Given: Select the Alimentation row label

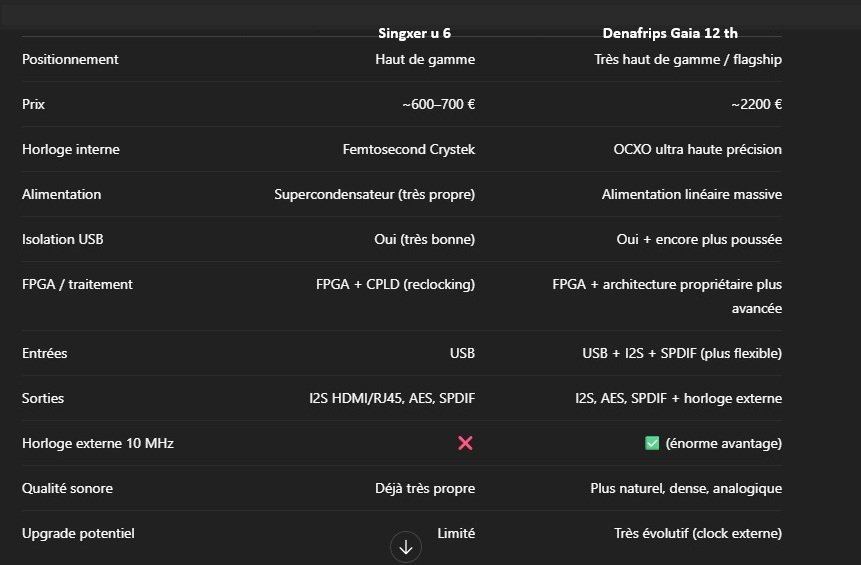Looking at the screenshot, I should (61, 194).
